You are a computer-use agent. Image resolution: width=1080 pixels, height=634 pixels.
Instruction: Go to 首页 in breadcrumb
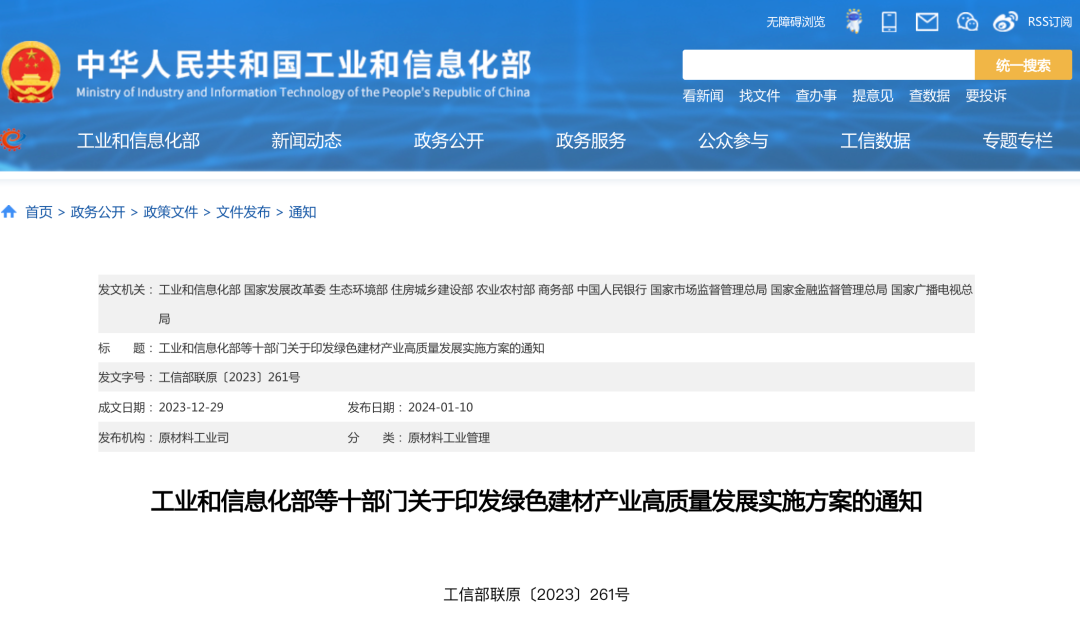click(x=39, y=212)
